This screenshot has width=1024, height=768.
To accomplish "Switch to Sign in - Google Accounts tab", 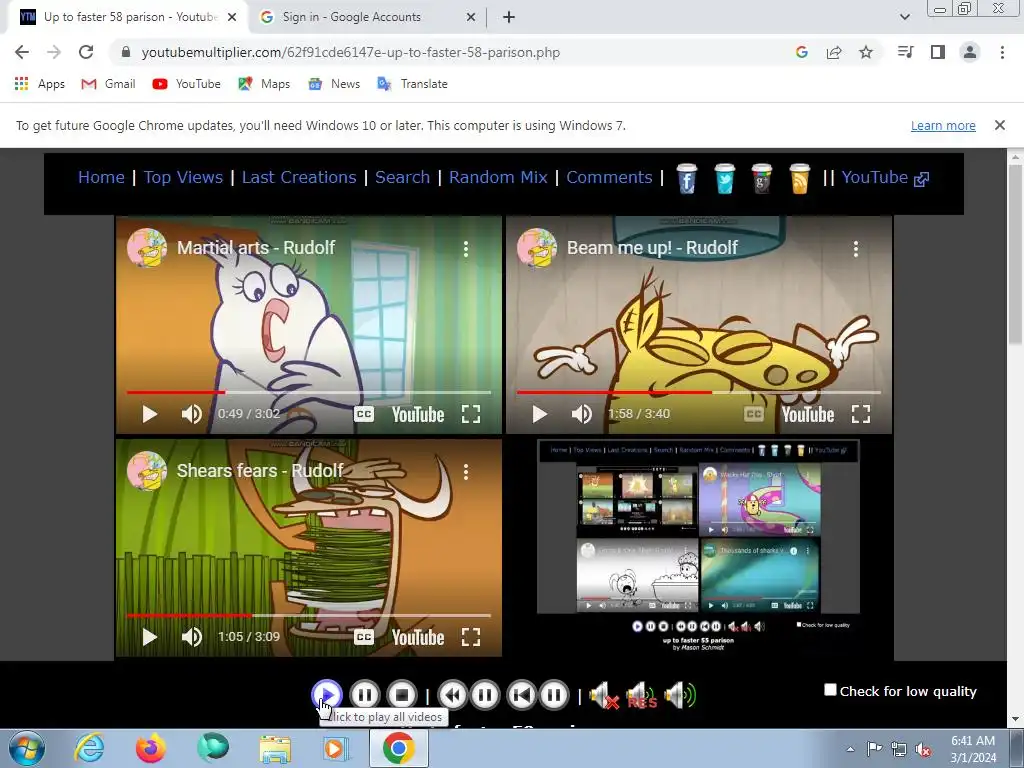I will coord(368,17).
